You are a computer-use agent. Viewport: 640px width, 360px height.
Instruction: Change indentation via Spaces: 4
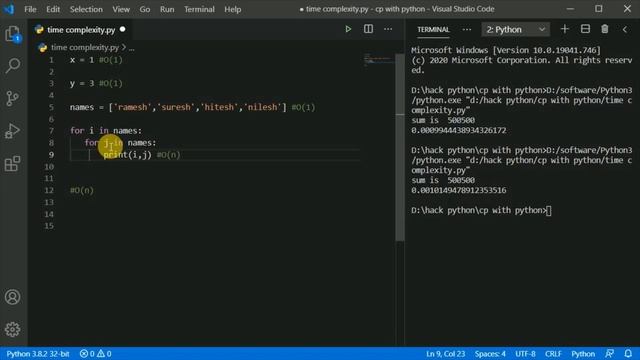tap(490, 353)
